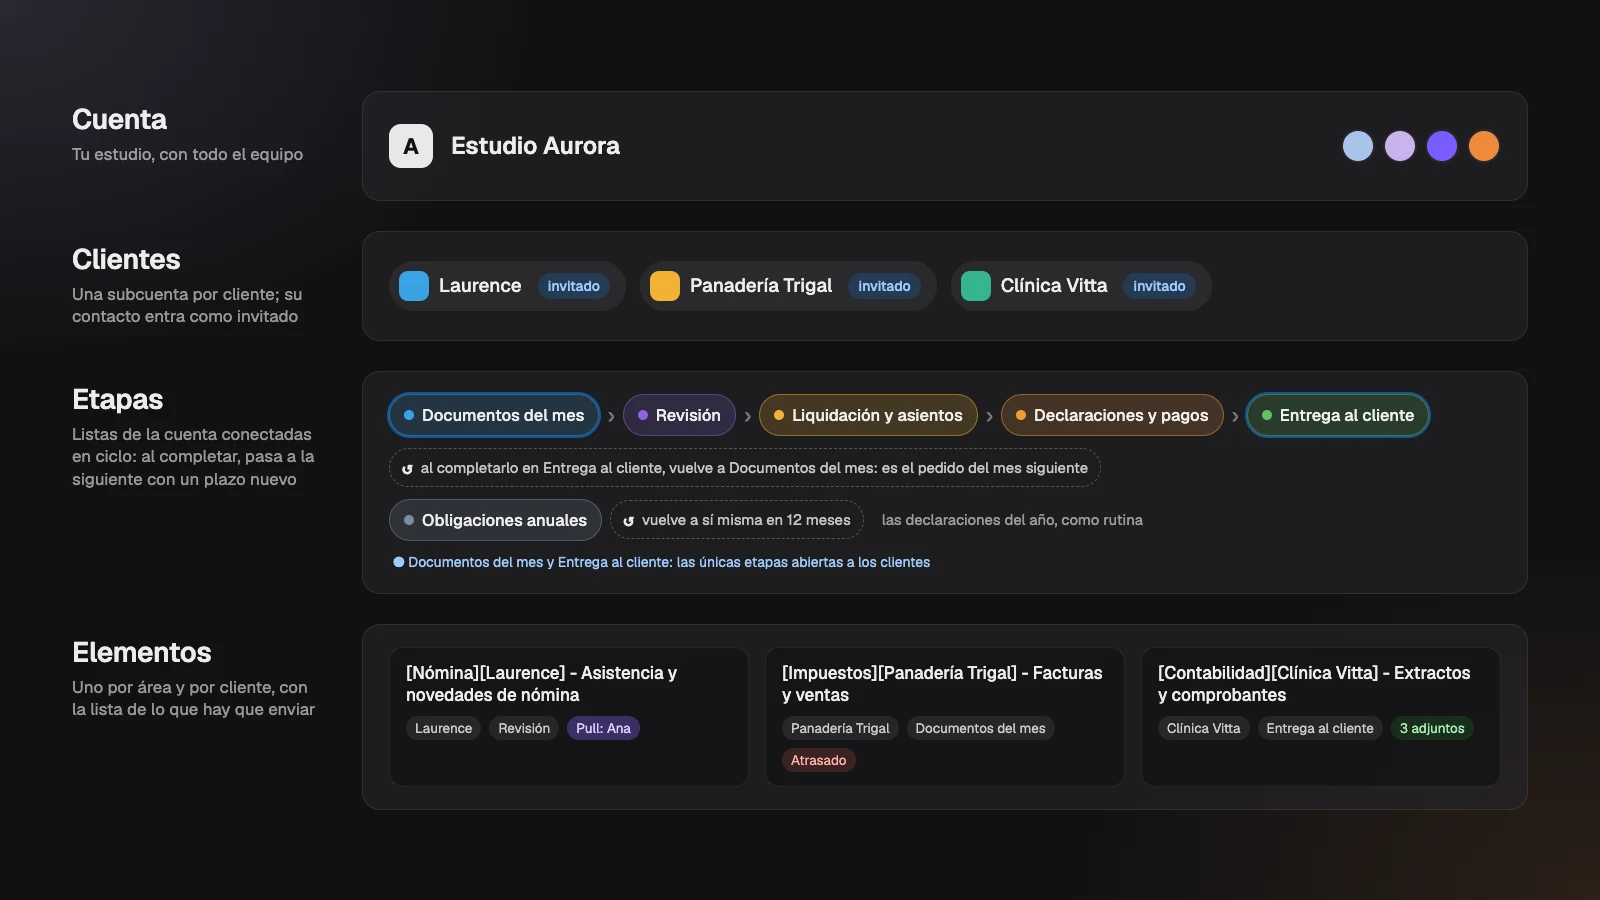Click the green '3 adjuntos' tag
The height and width of the screenshot is (900, 1600).
click(1432, 728)
